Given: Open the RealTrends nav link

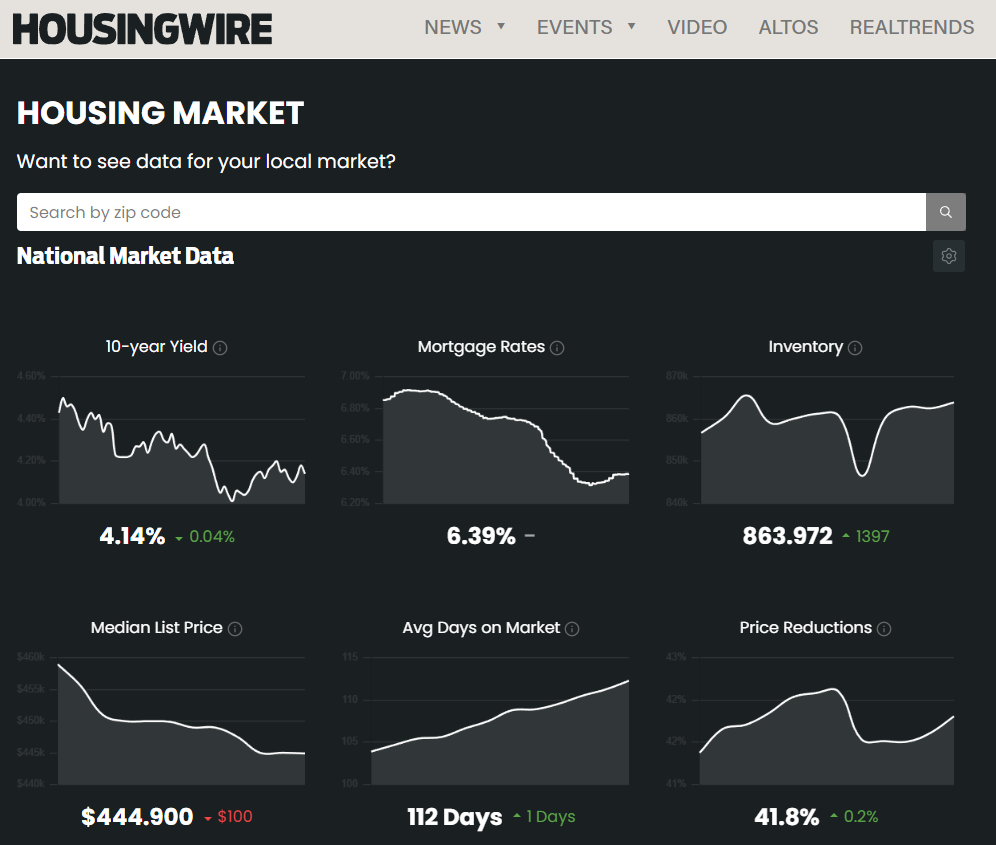Looking at the screenshot, I should (x=911, y=28).
